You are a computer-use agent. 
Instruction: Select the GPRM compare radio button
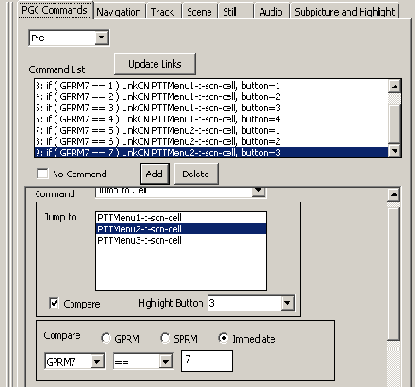tap(106, 338)
